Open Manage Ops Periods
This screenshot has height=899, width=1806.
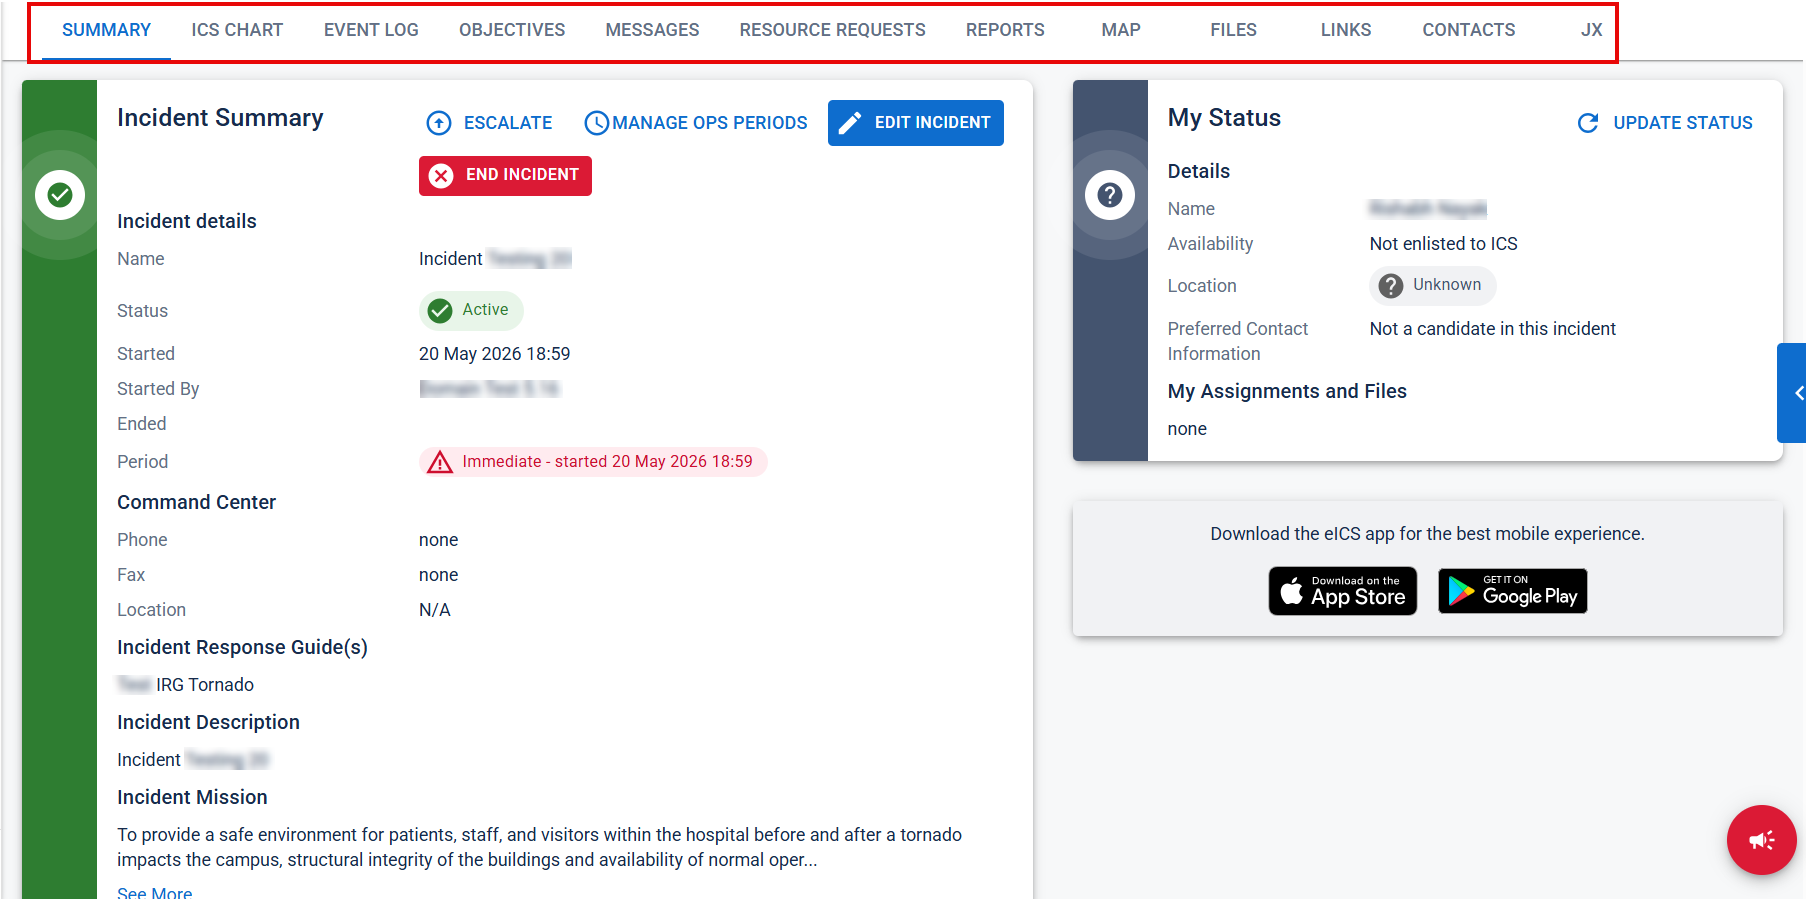click(x=696, y=123)
